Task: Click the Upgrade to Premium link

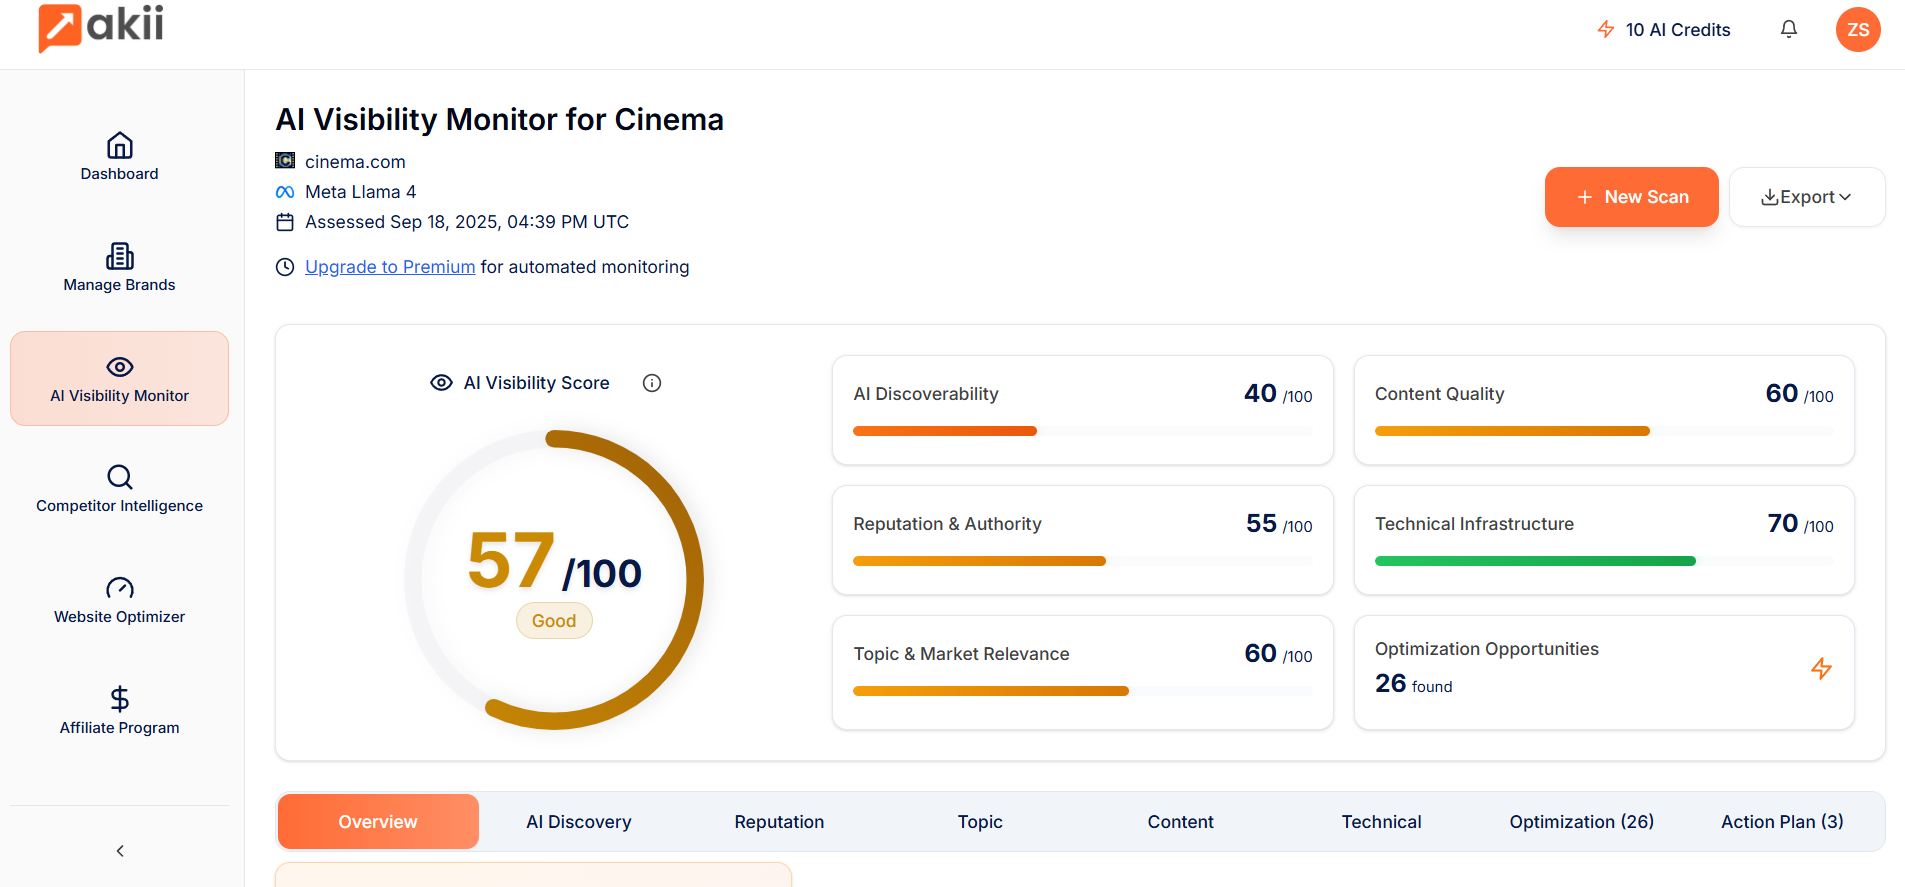Action: click(390, 267)
